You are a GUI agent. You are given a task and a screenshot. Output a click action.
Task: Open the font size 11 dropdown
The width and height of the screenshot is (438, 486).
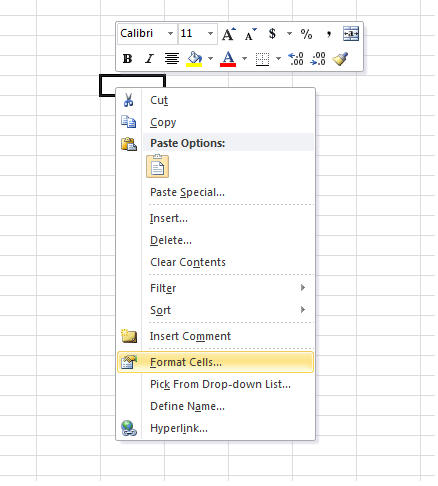pyautogui.click(x=210, y=34)
